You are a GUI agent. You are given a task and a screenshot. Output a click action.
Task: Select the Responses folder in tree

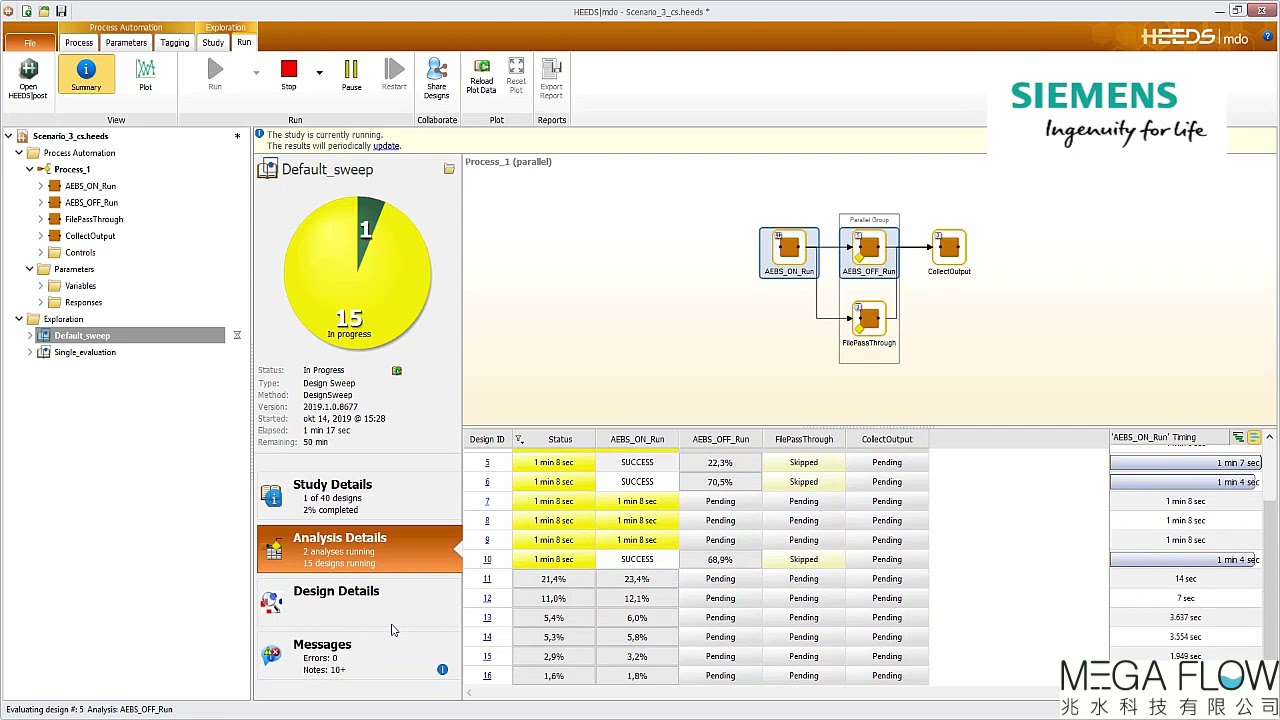[83, 302]
